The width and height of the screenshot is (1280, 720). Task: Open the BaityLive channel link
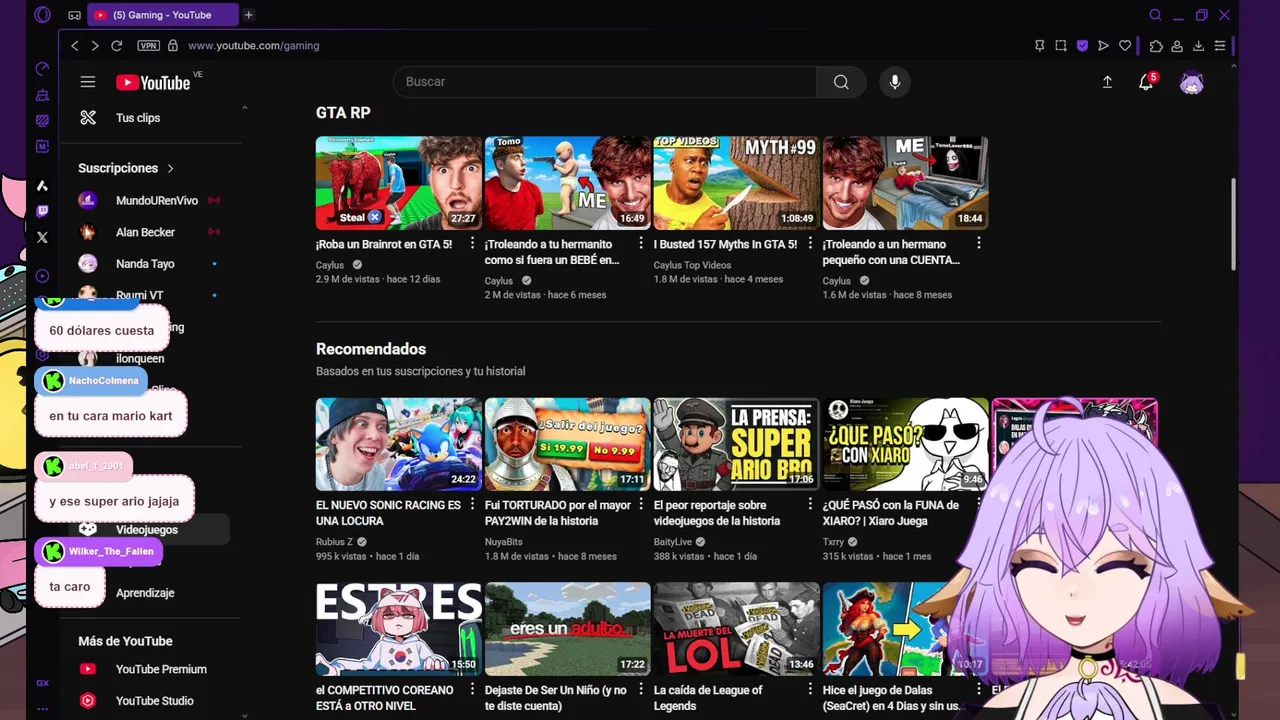pos(673,542)
